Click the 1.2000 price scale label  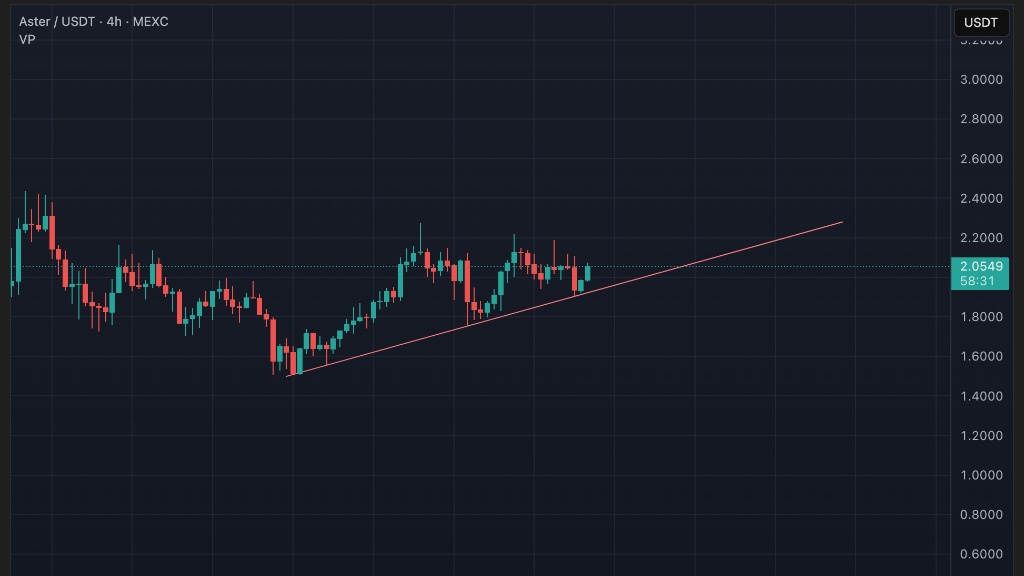(980, 435)
